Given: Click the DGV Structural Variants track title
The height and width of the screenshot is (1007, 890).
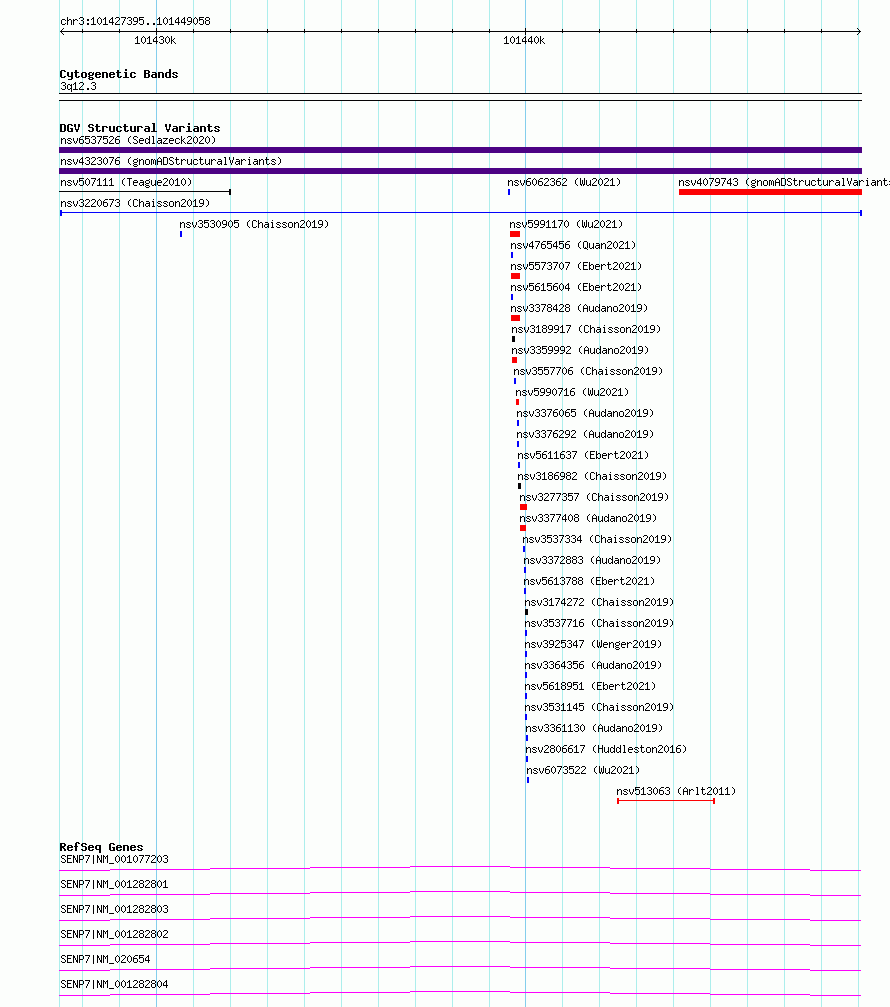Looking at the screenshot, I should (x=140, y=128).
